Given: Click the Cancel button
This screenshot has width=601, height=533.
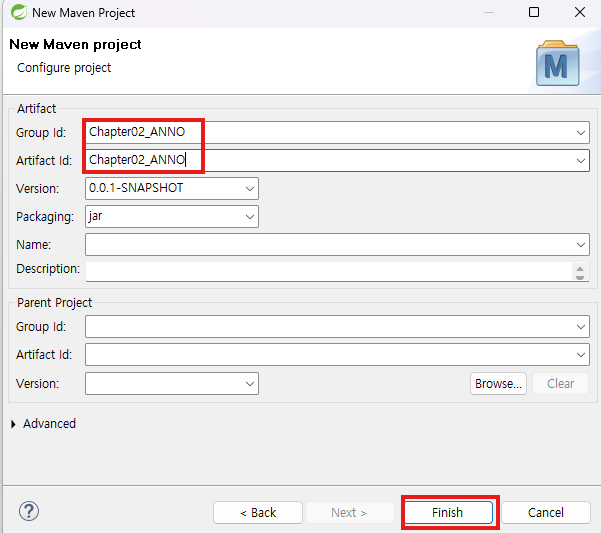Looking at the screenshot, I should point(546,512).
